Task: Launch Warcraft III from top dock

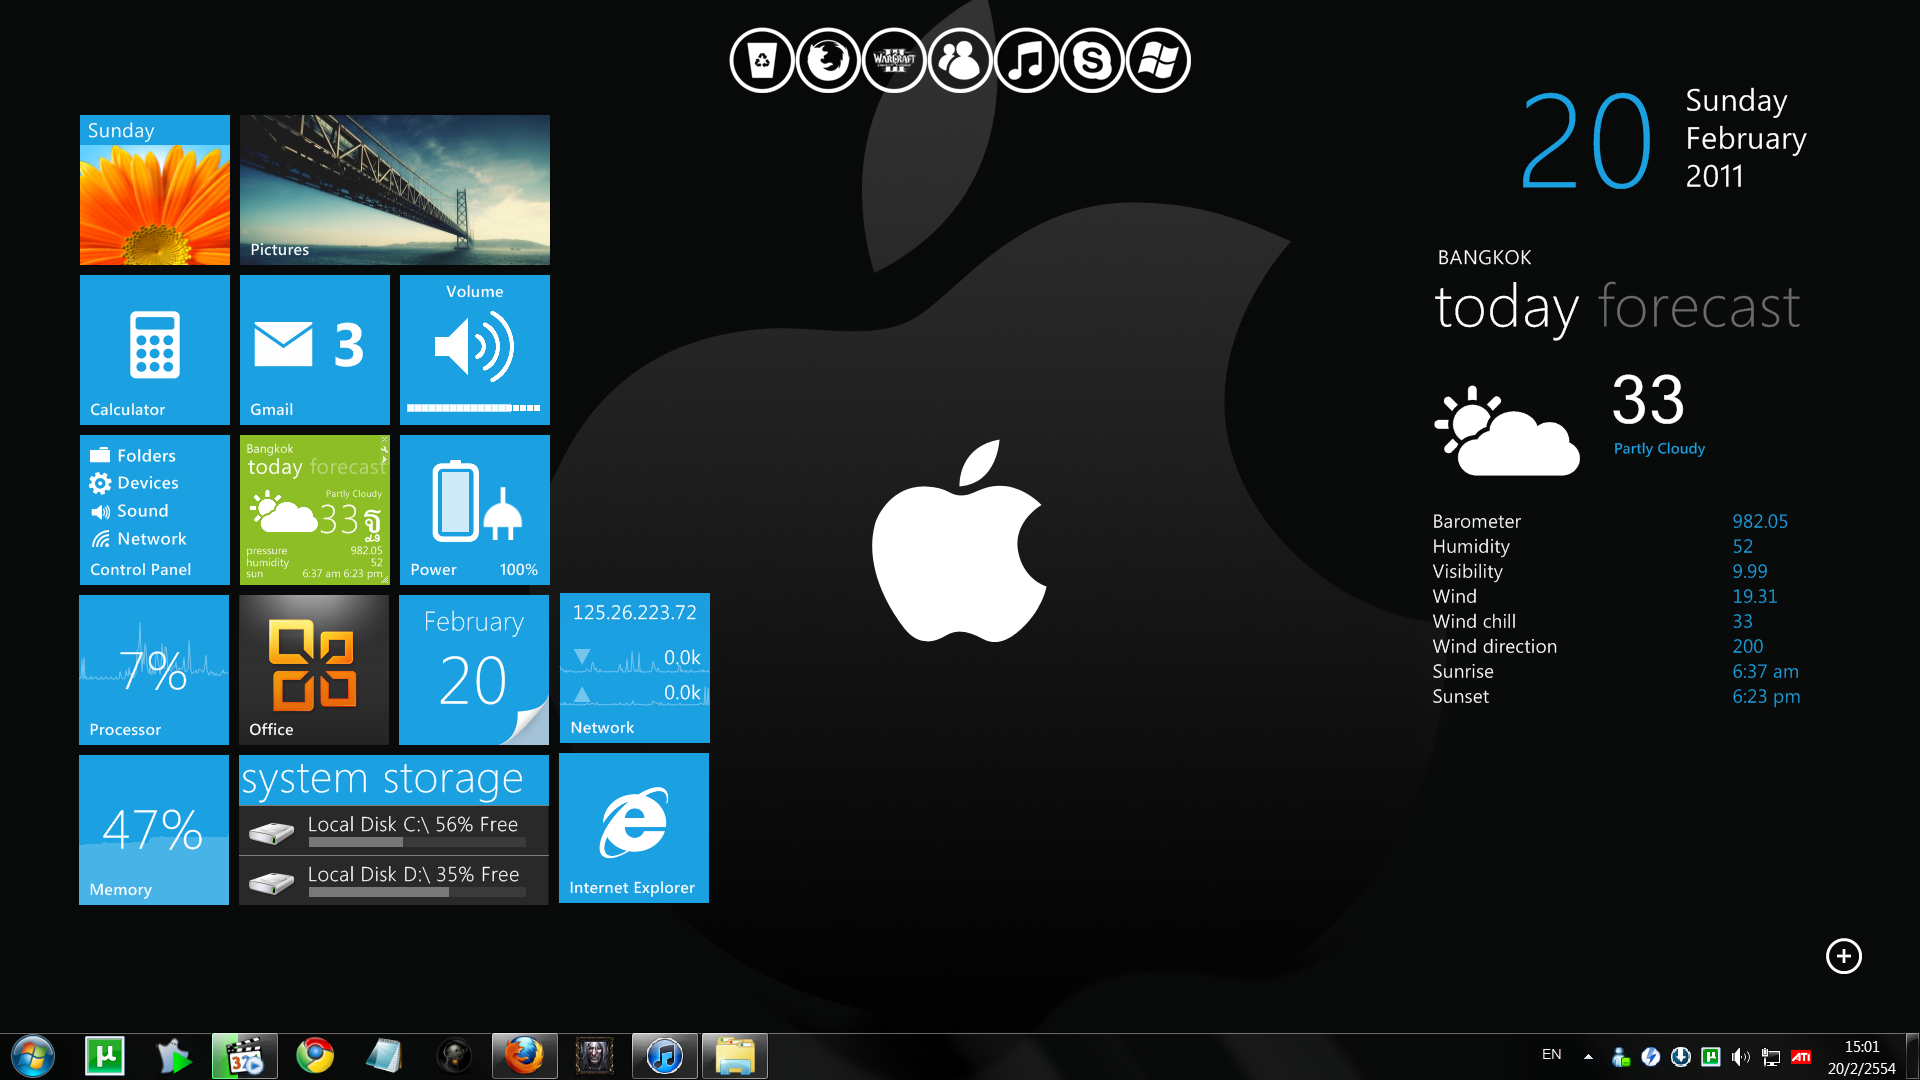Action: click(x=894, y=60)
